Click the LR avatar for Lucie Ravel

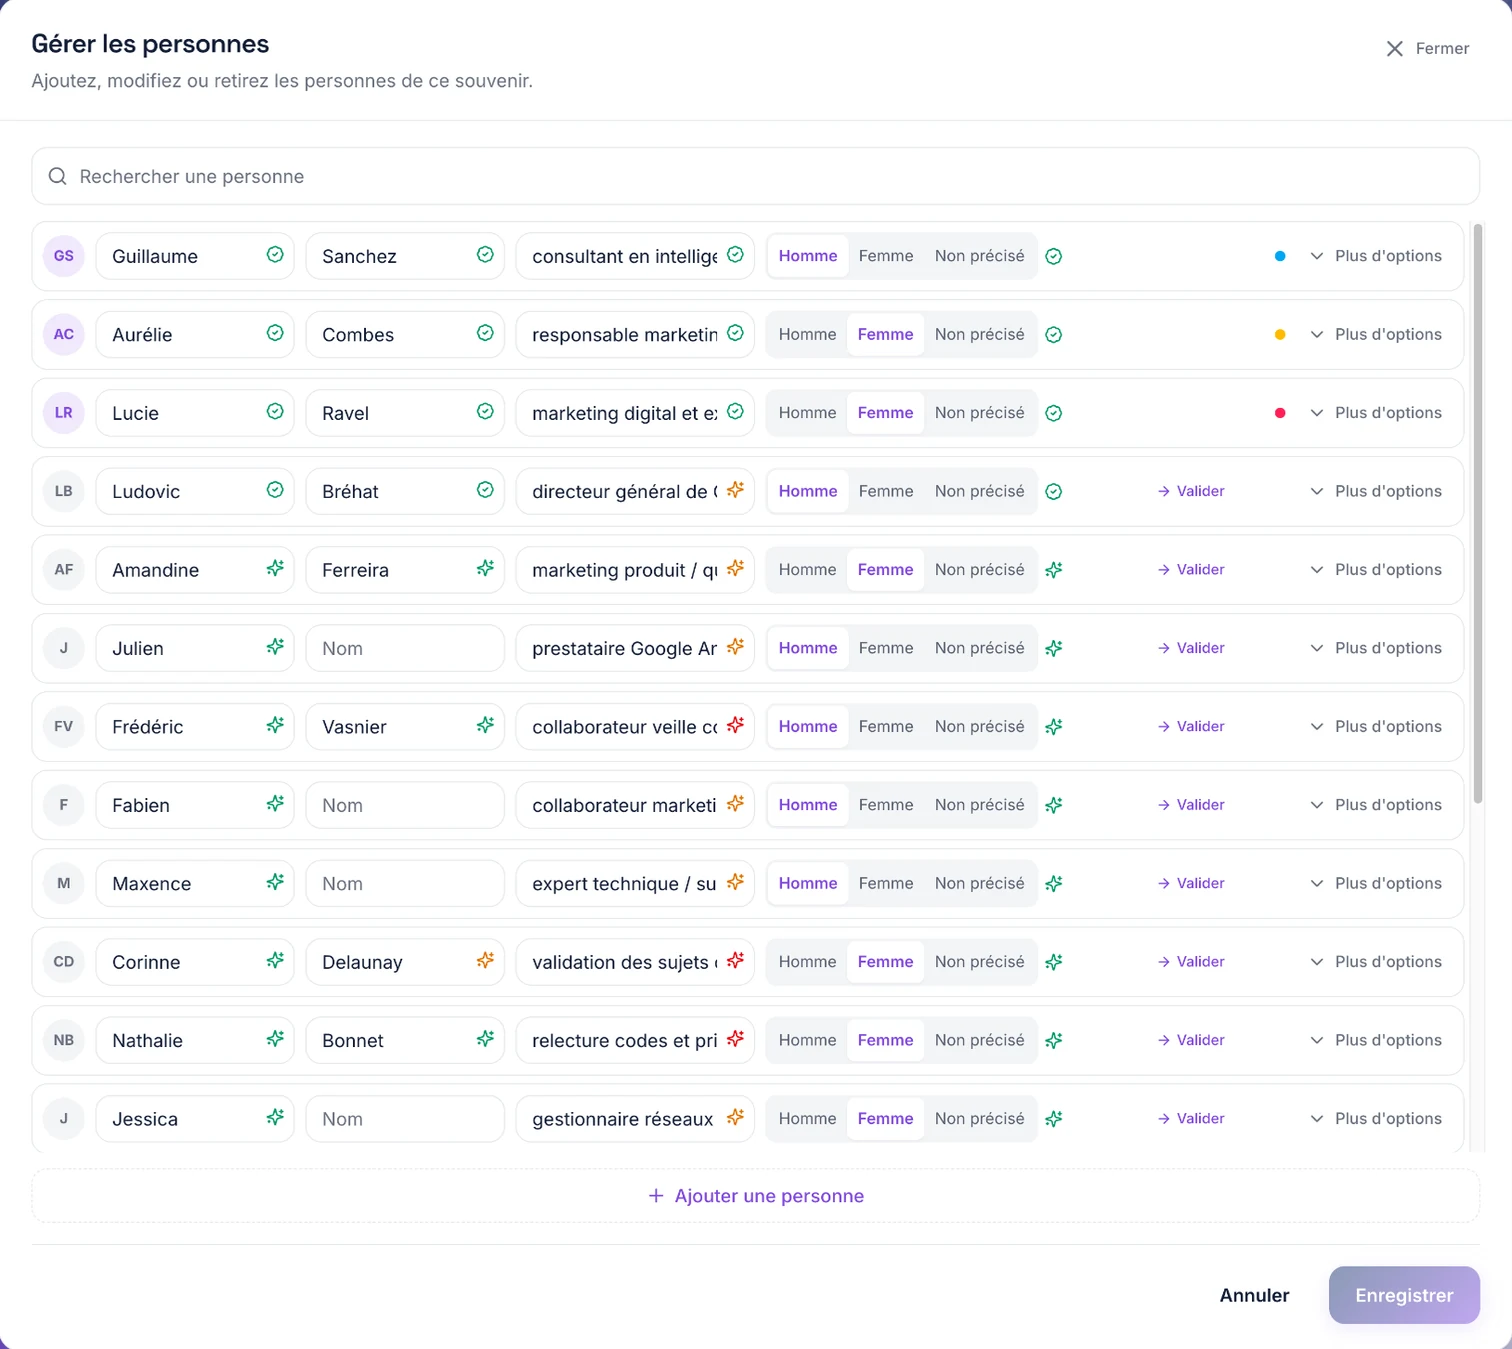pos(64,413)
